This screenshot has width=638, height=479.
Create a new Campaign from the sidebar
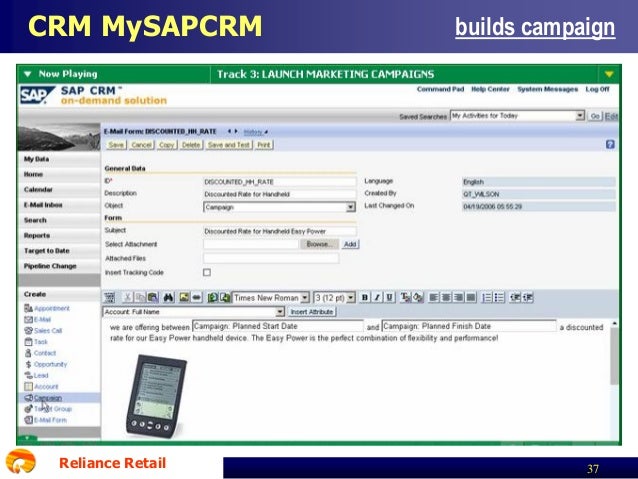[x=48, y=398]
